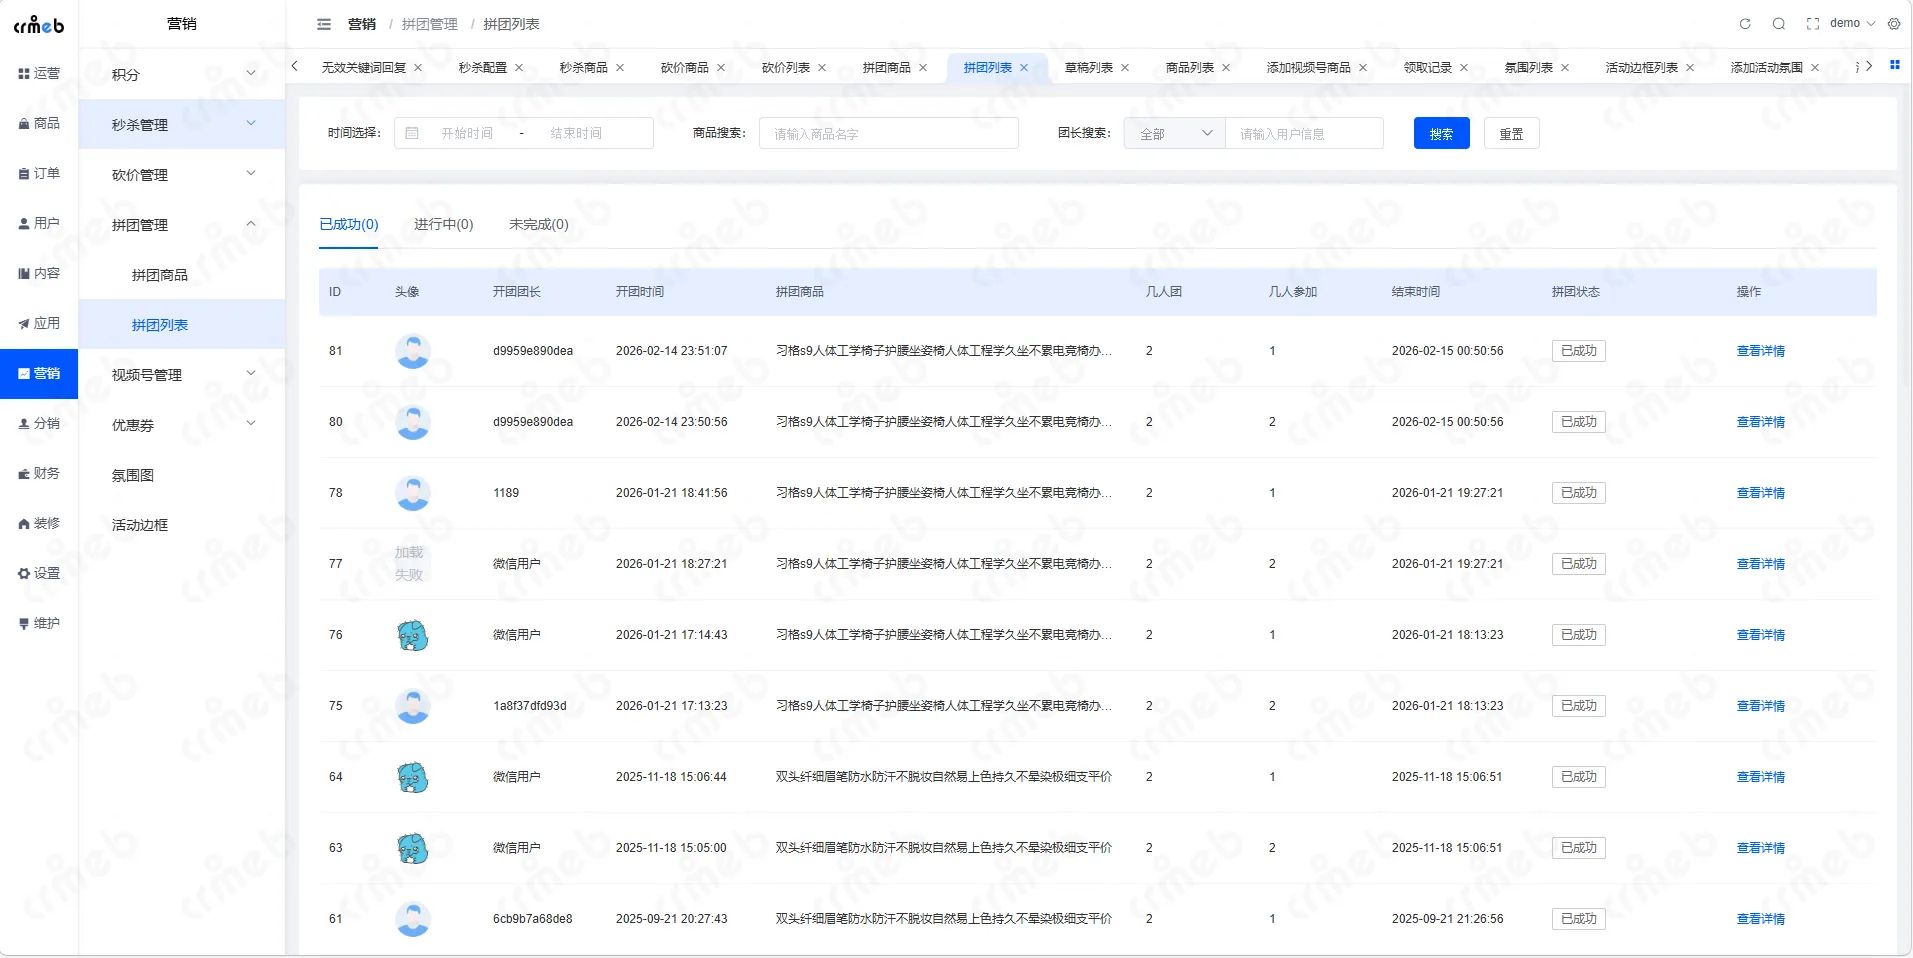Open 装修 in the left sidebar

click(x=39, y=523)
